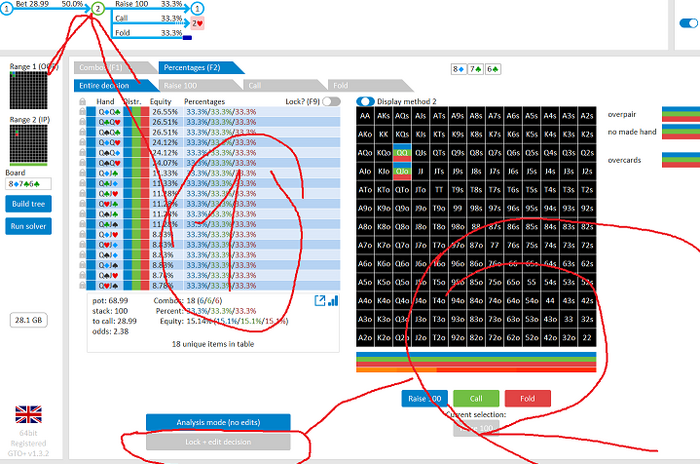Screen dimensions: 700x464
Task: Open the Fold tab
Action: click(366, 85)
